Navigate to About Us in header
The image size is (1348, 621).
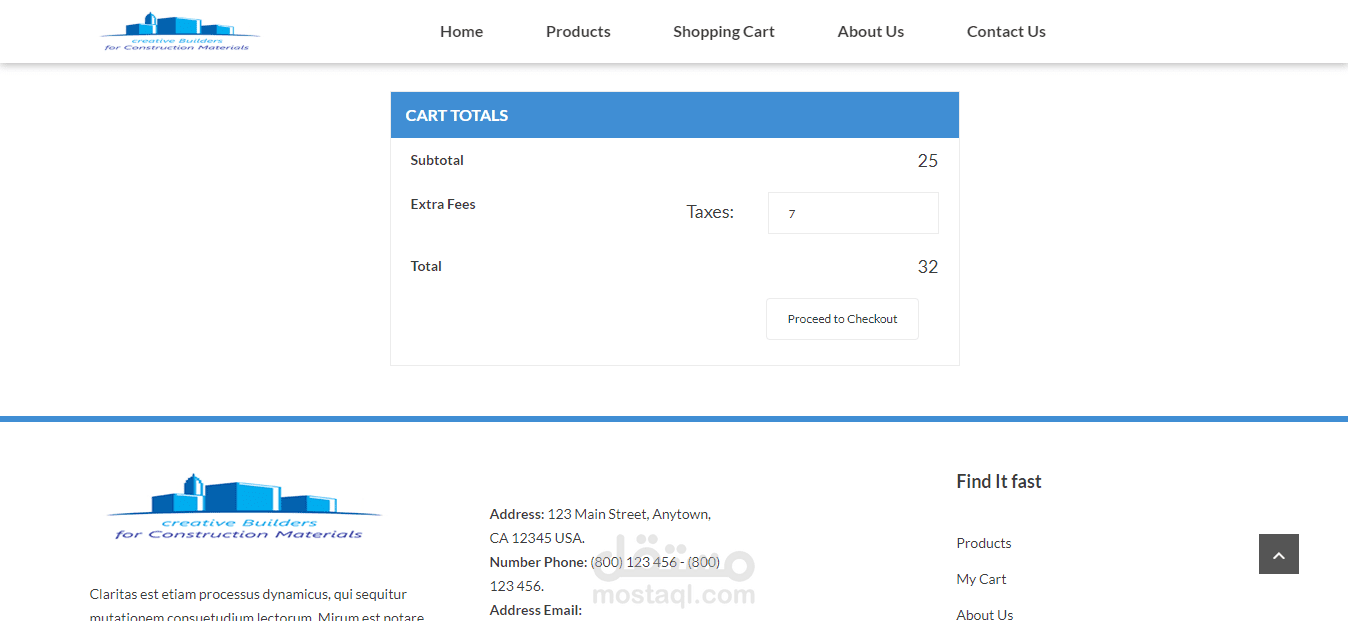tap(870, 32)
